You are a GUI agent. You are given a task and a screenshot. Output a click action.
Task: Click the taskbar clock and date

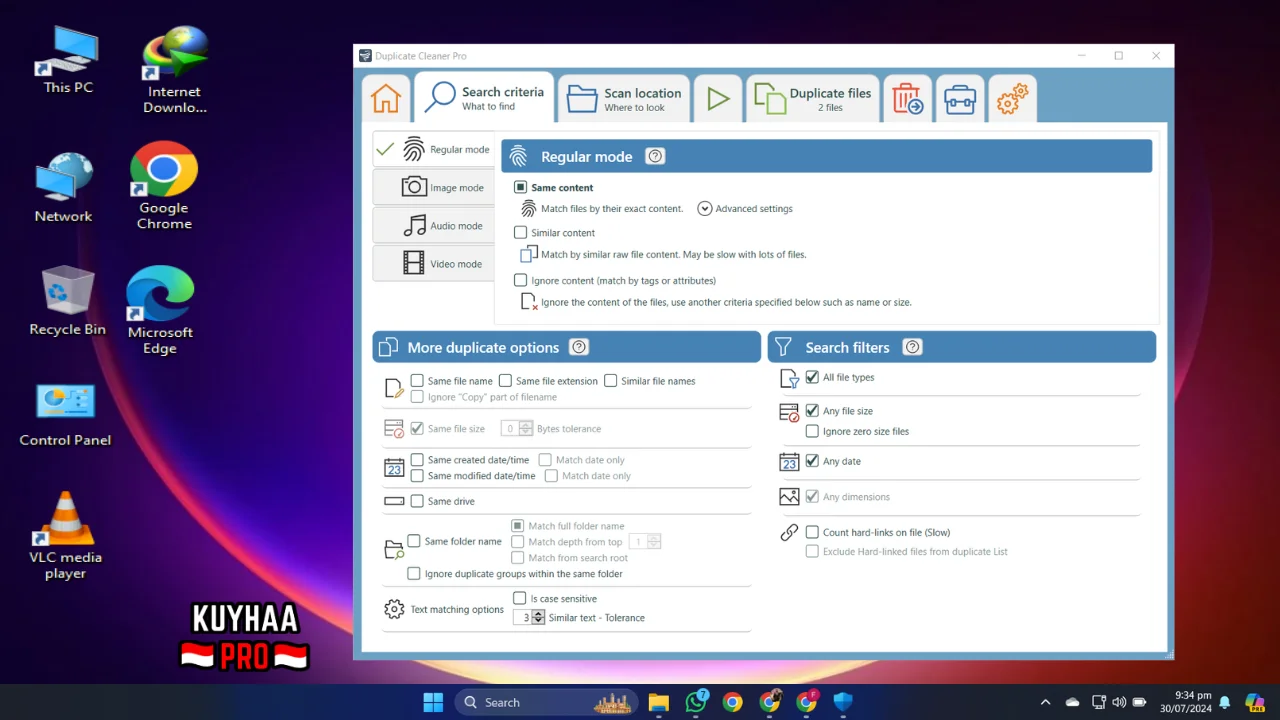coord(1185,702)
